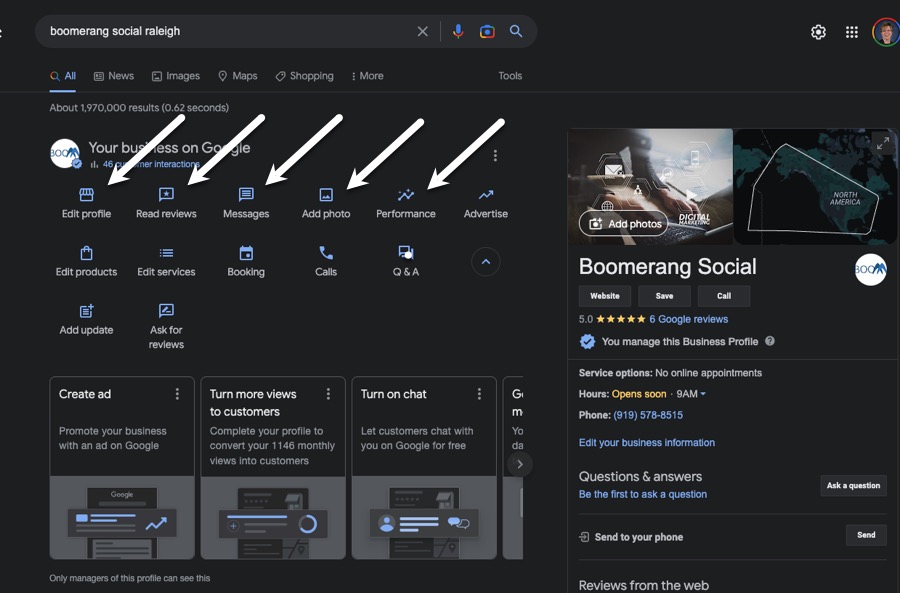Focus the Google search field

tap(230, 32)
